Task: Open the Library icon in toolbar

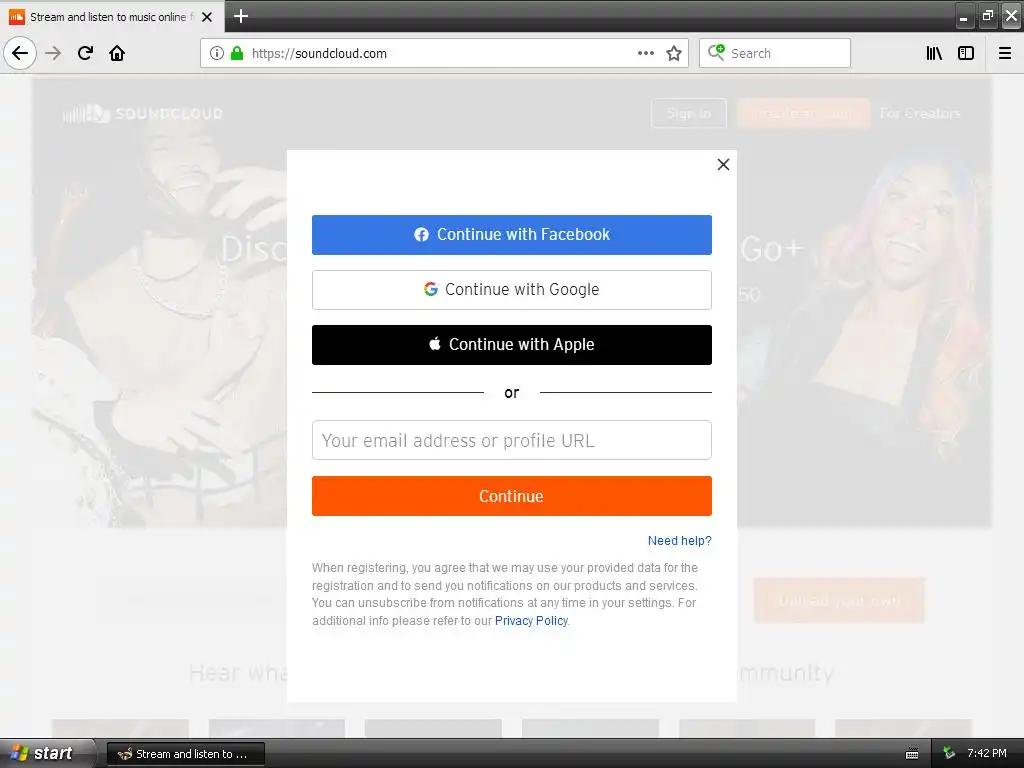Action: (x=934, y=53)
